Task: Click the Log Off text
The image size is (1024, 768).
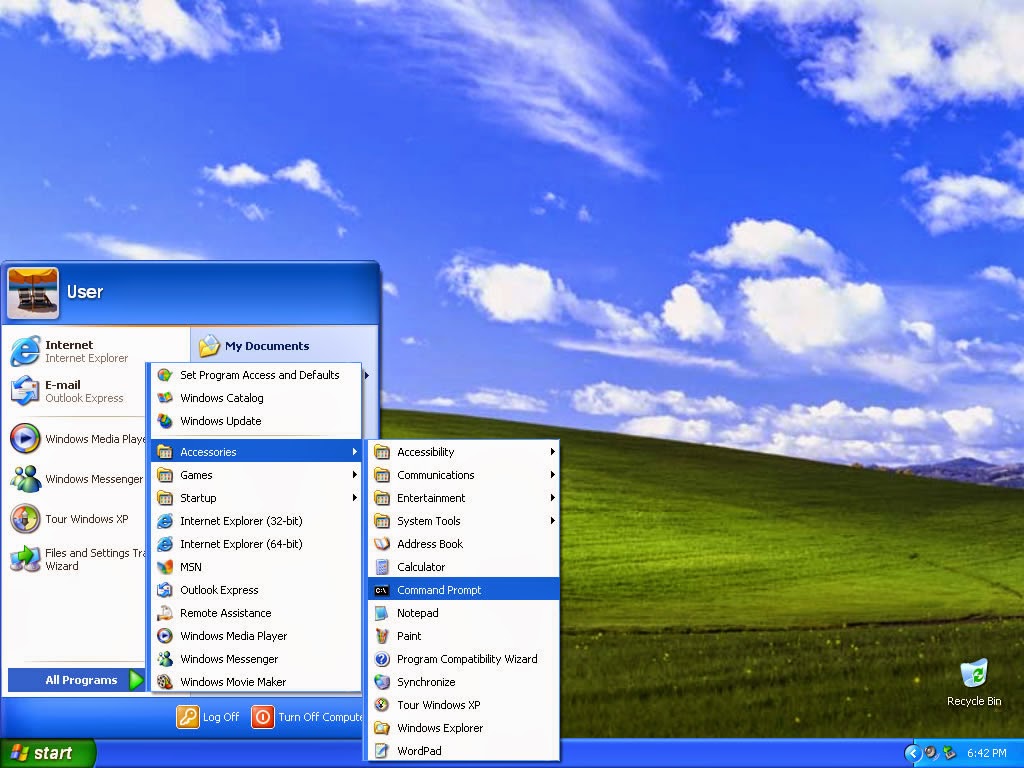Action: point(221,717)
